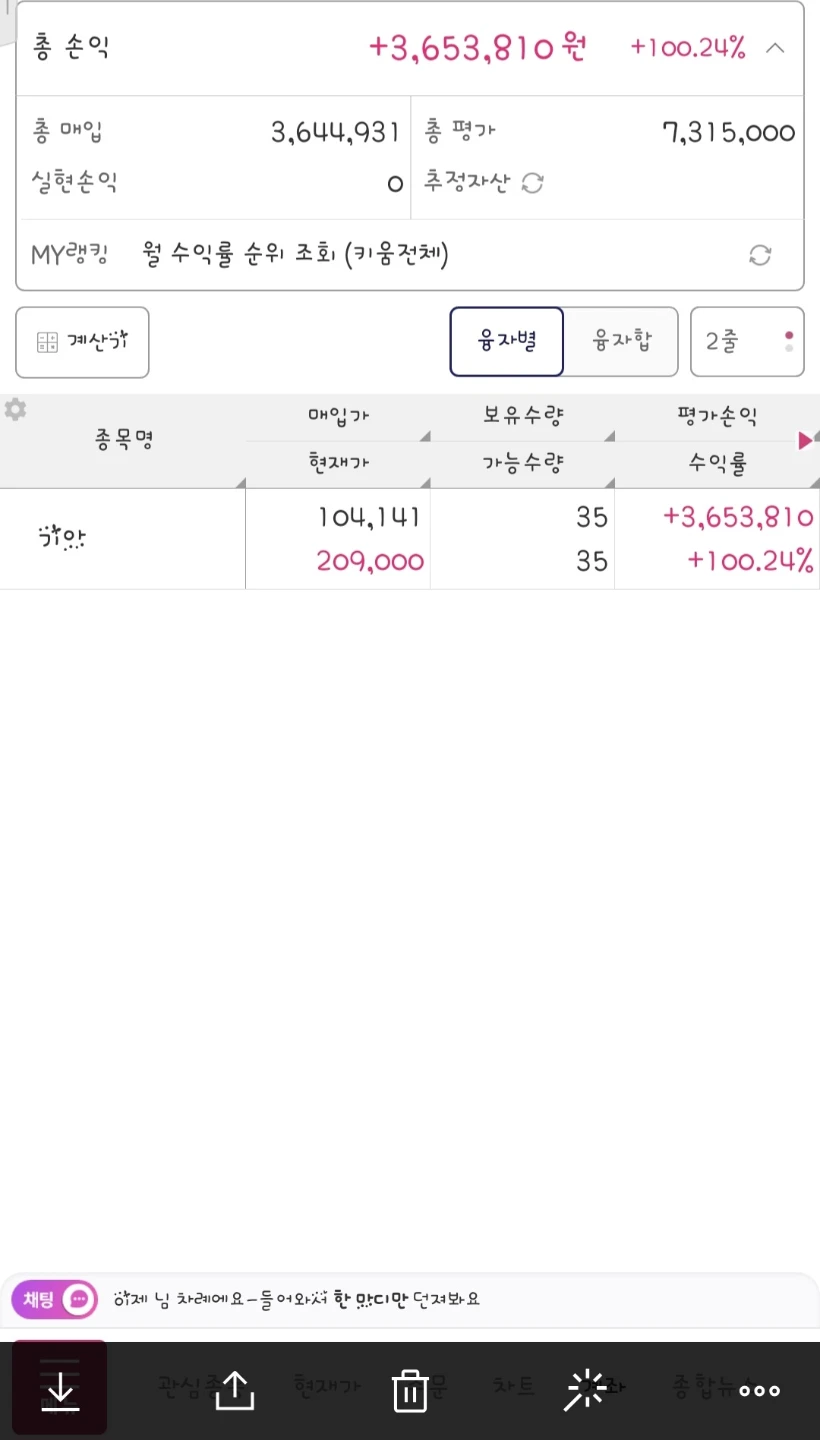Tap the download icon in bottom bar

[x=60, y=1389]
